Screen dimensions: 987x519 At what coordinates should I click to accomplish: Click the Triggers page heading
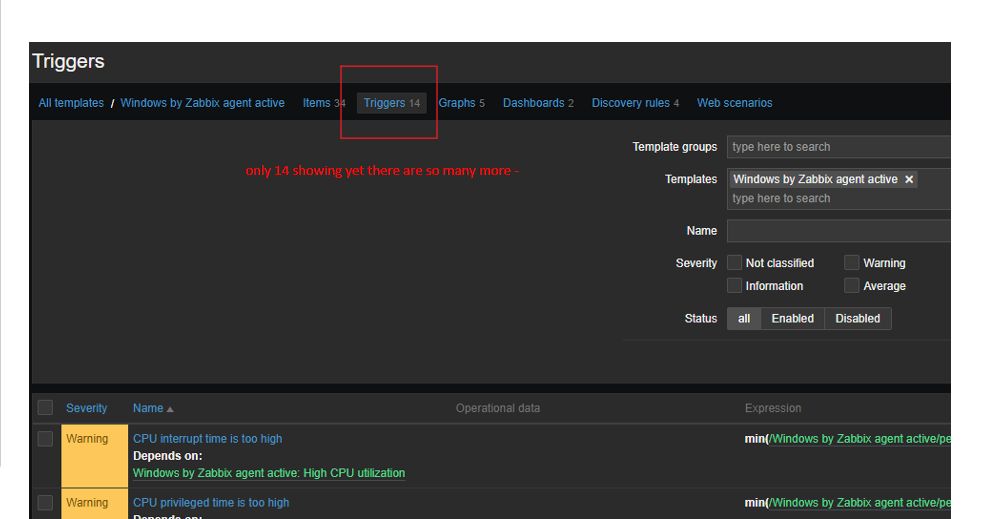[x=68, y=61]
